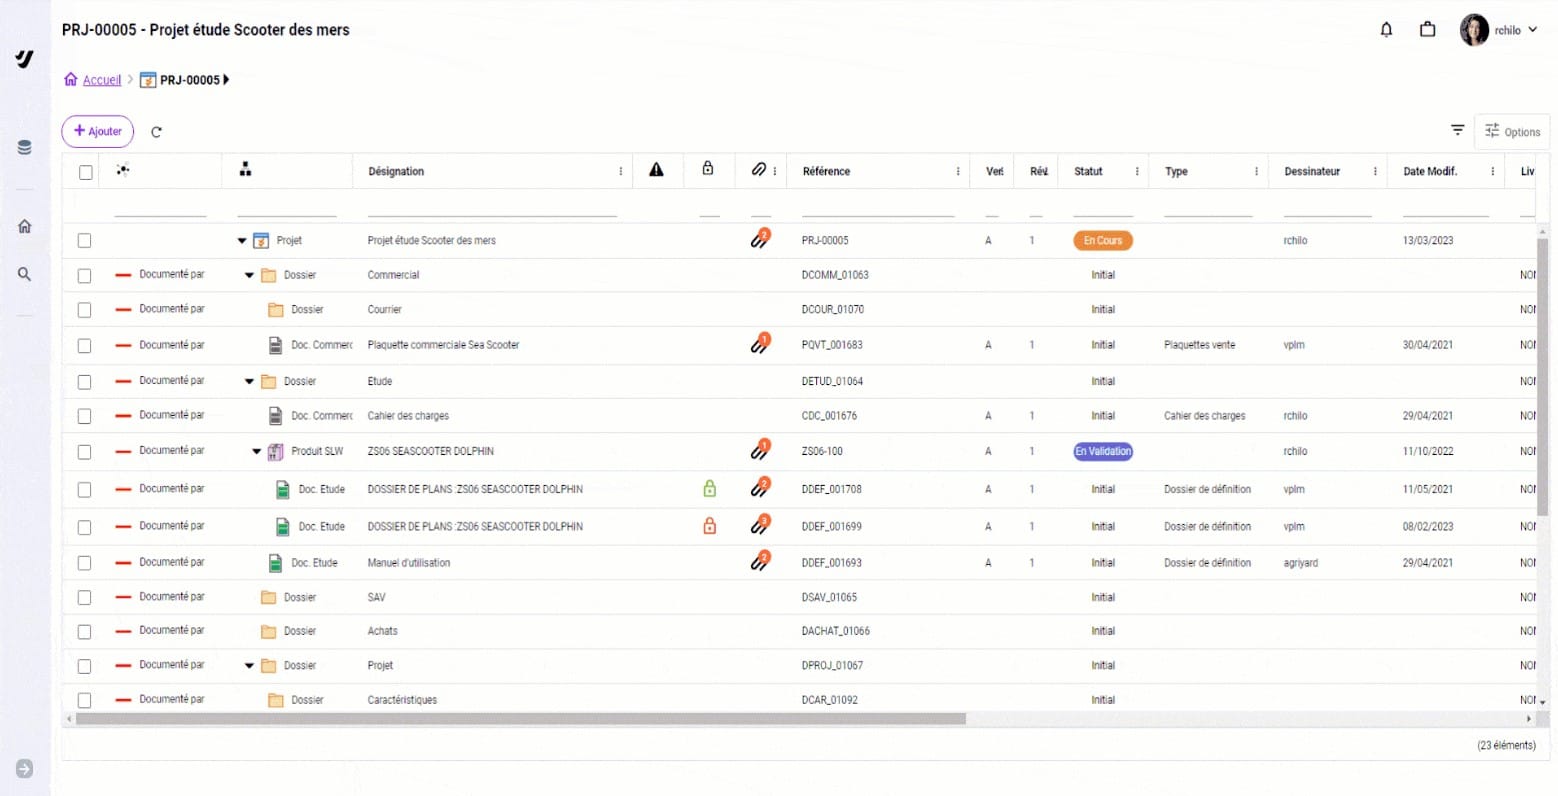The width and height of the screenshot is (1558, 796).
Task: Click attachment paperclip on PRJ-00005 row
Action: coord(760,239)
